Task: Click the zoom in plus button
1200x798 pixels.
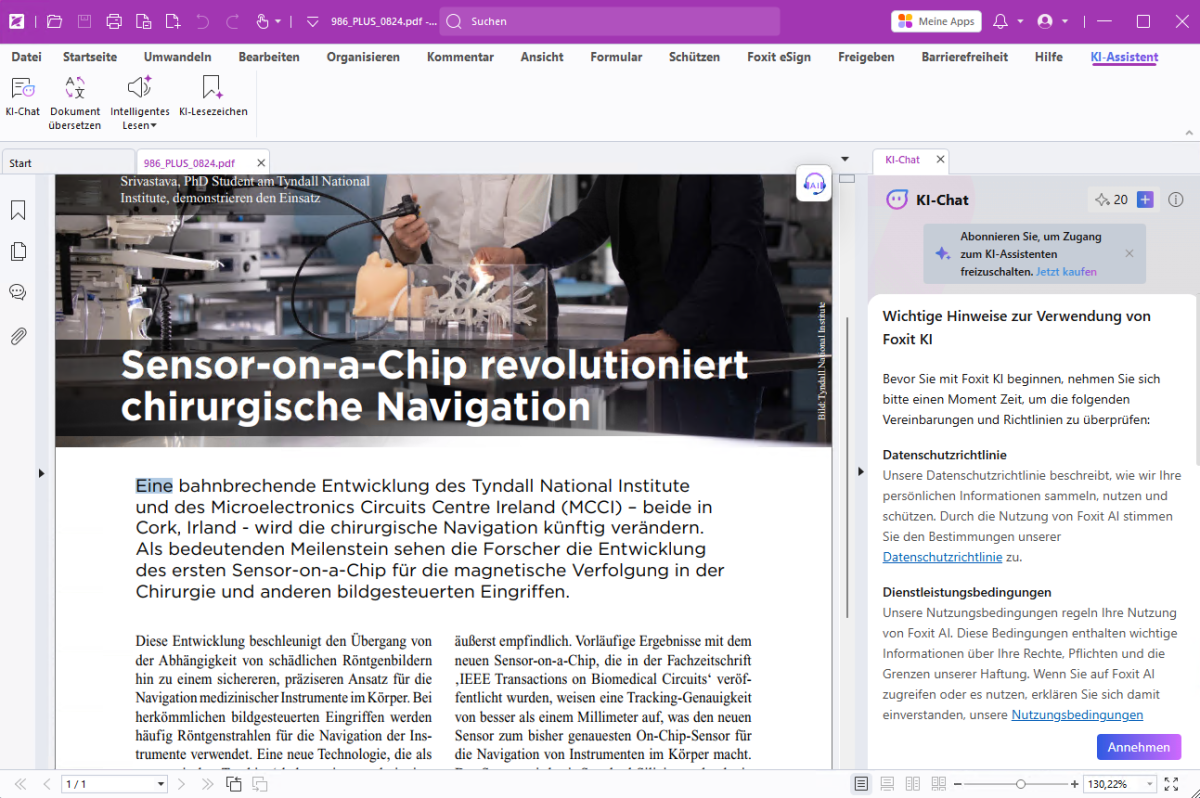Action: tap(1074, 784)
